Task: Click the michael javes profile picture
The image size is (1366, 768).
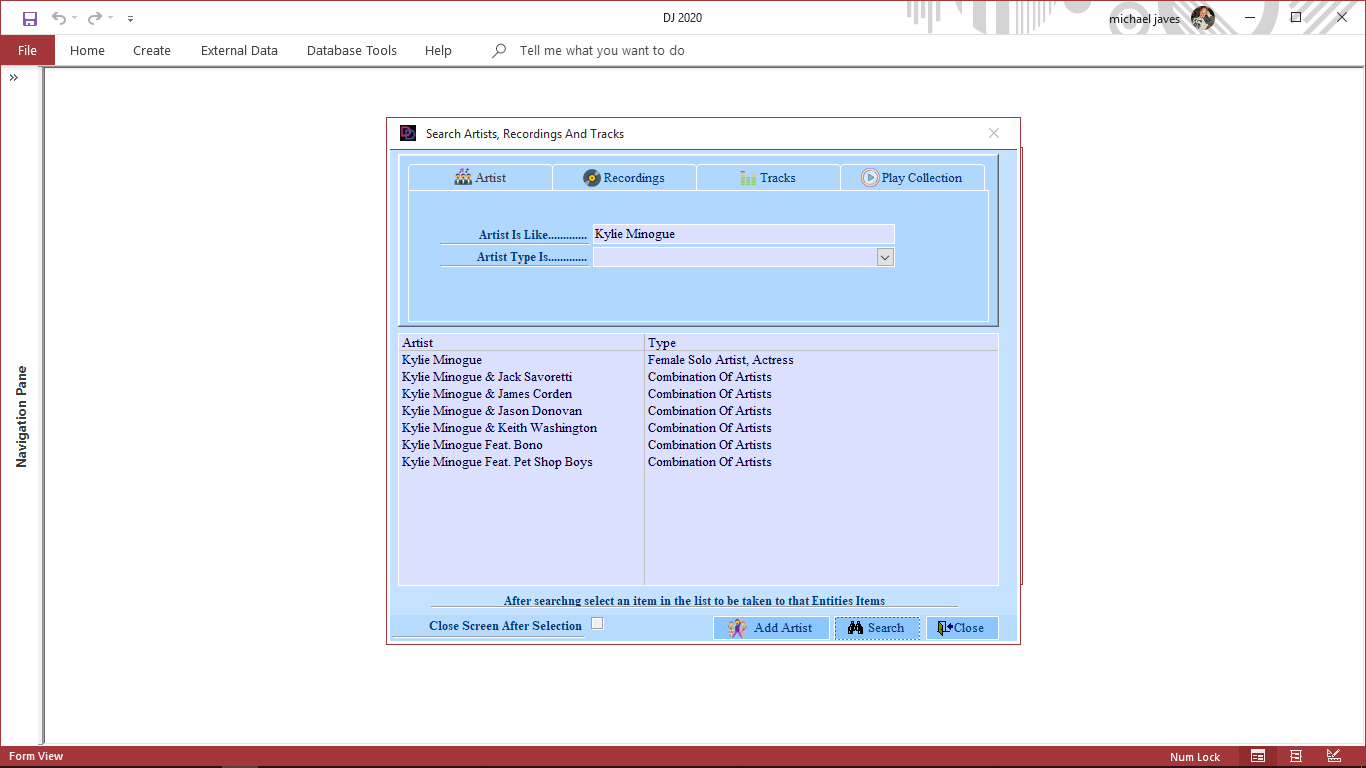Action: click(x=1203, y=18)
